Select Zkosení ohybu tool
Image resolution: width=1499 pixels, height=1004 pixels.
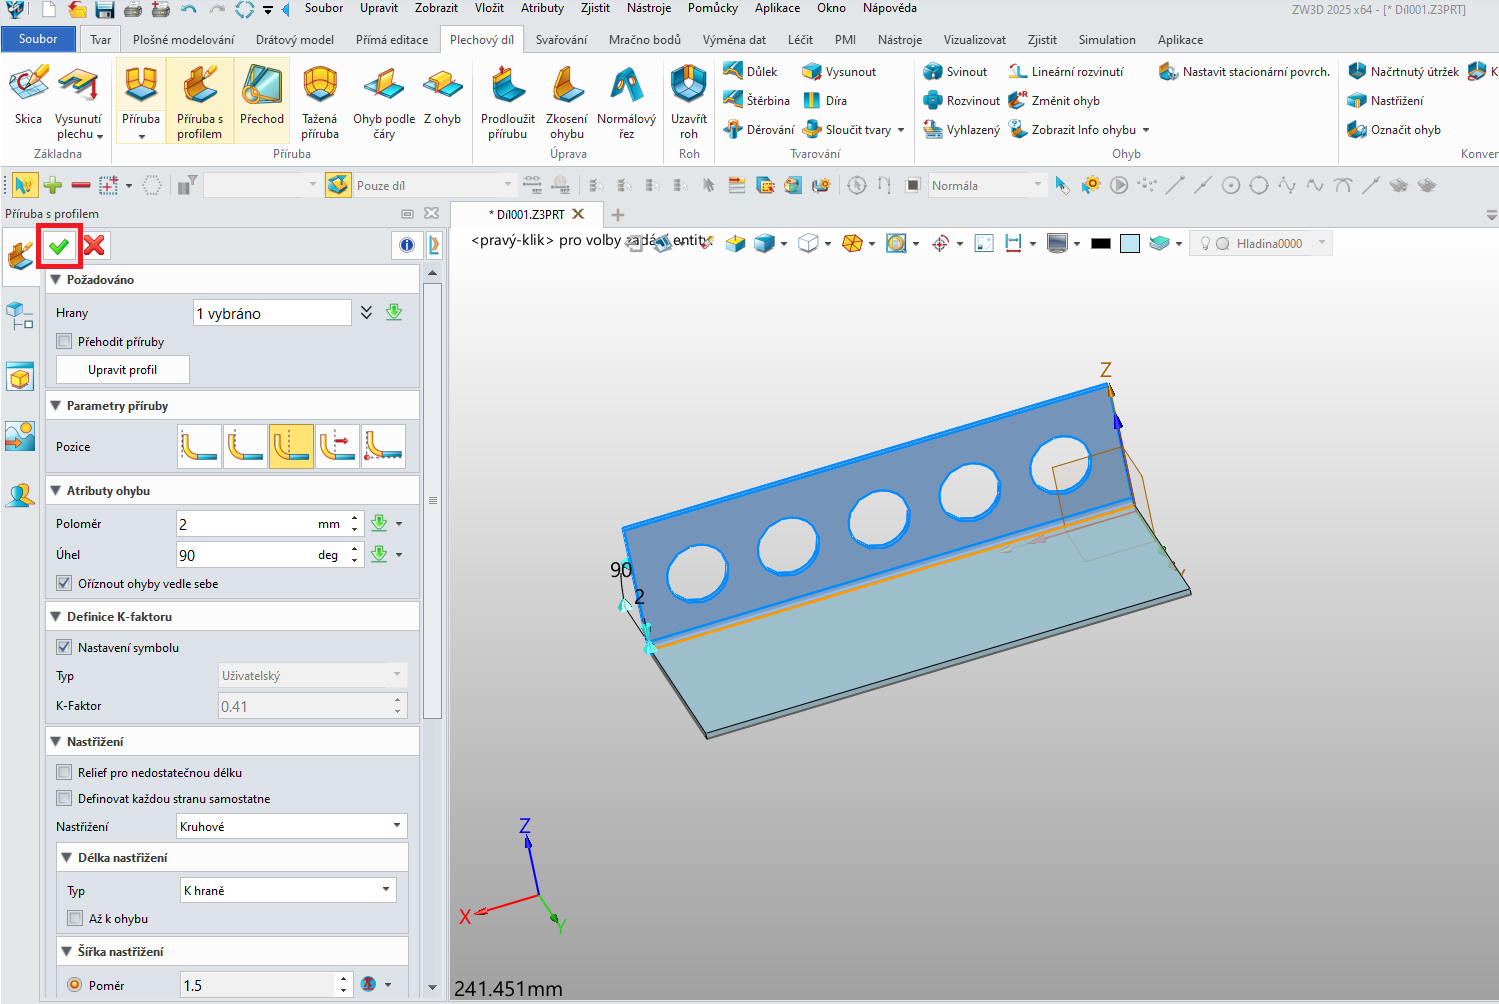[x=567, y=102]
